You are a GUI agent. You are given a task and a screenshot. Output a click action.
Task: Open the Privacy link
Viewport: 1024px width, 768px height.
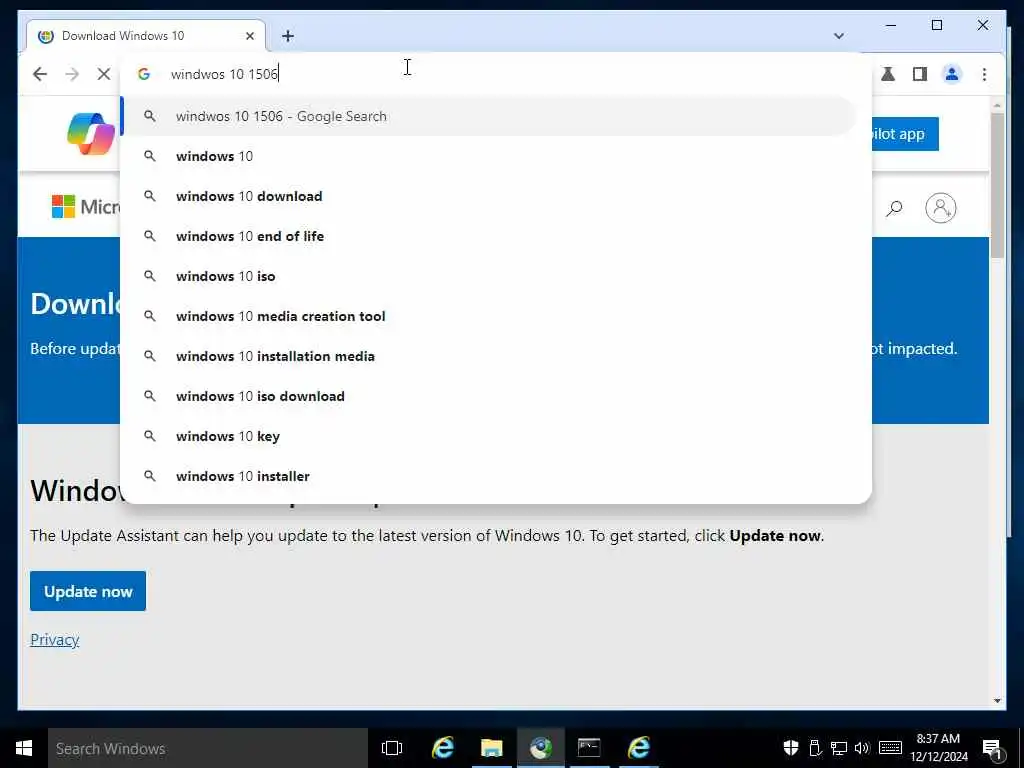click(x=54, y=639)
